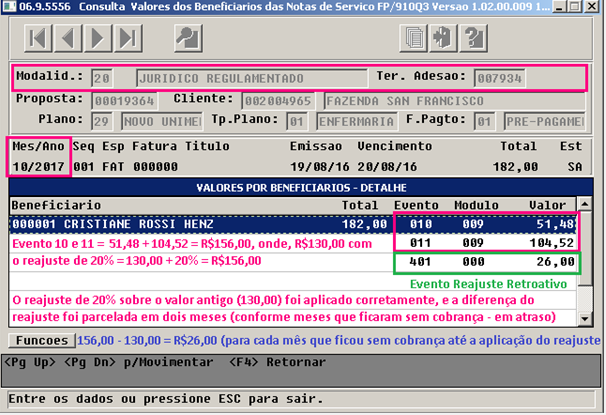606x415 pixels.
Task: Click the NOVO UNIMED plan name field
Action: [162, 122]
